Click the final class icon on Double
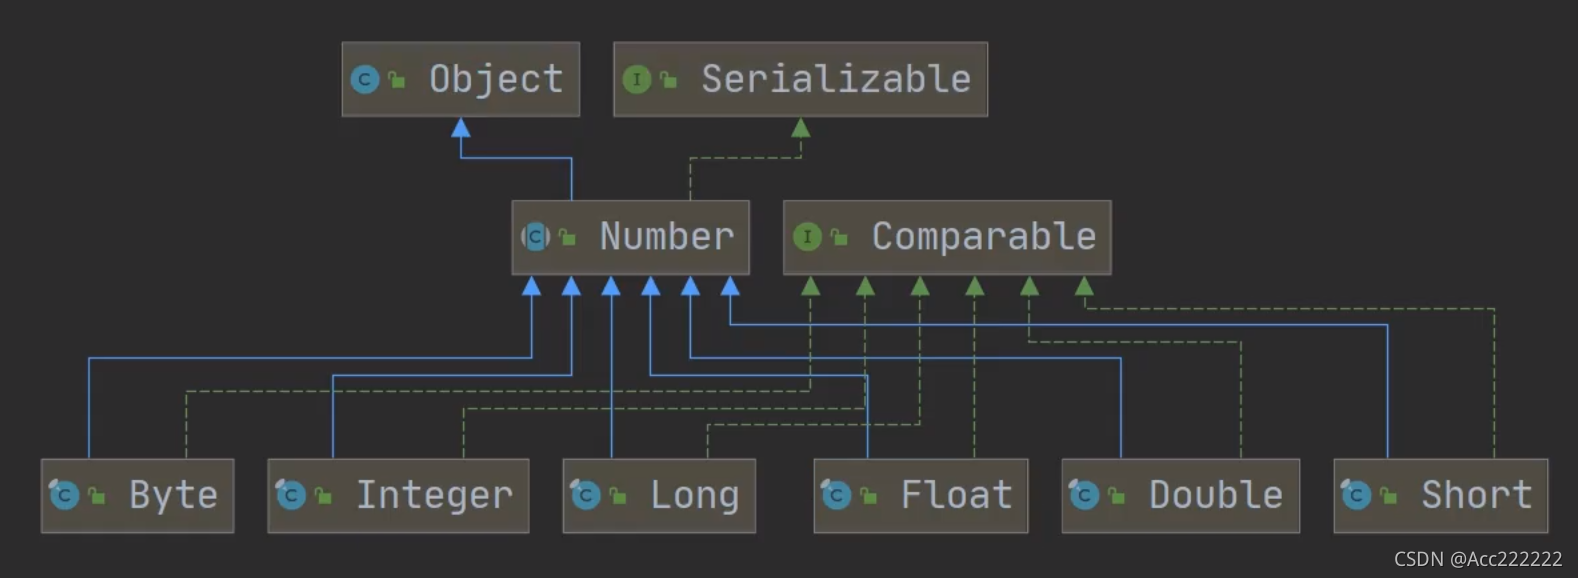 tap(1083, 494)
